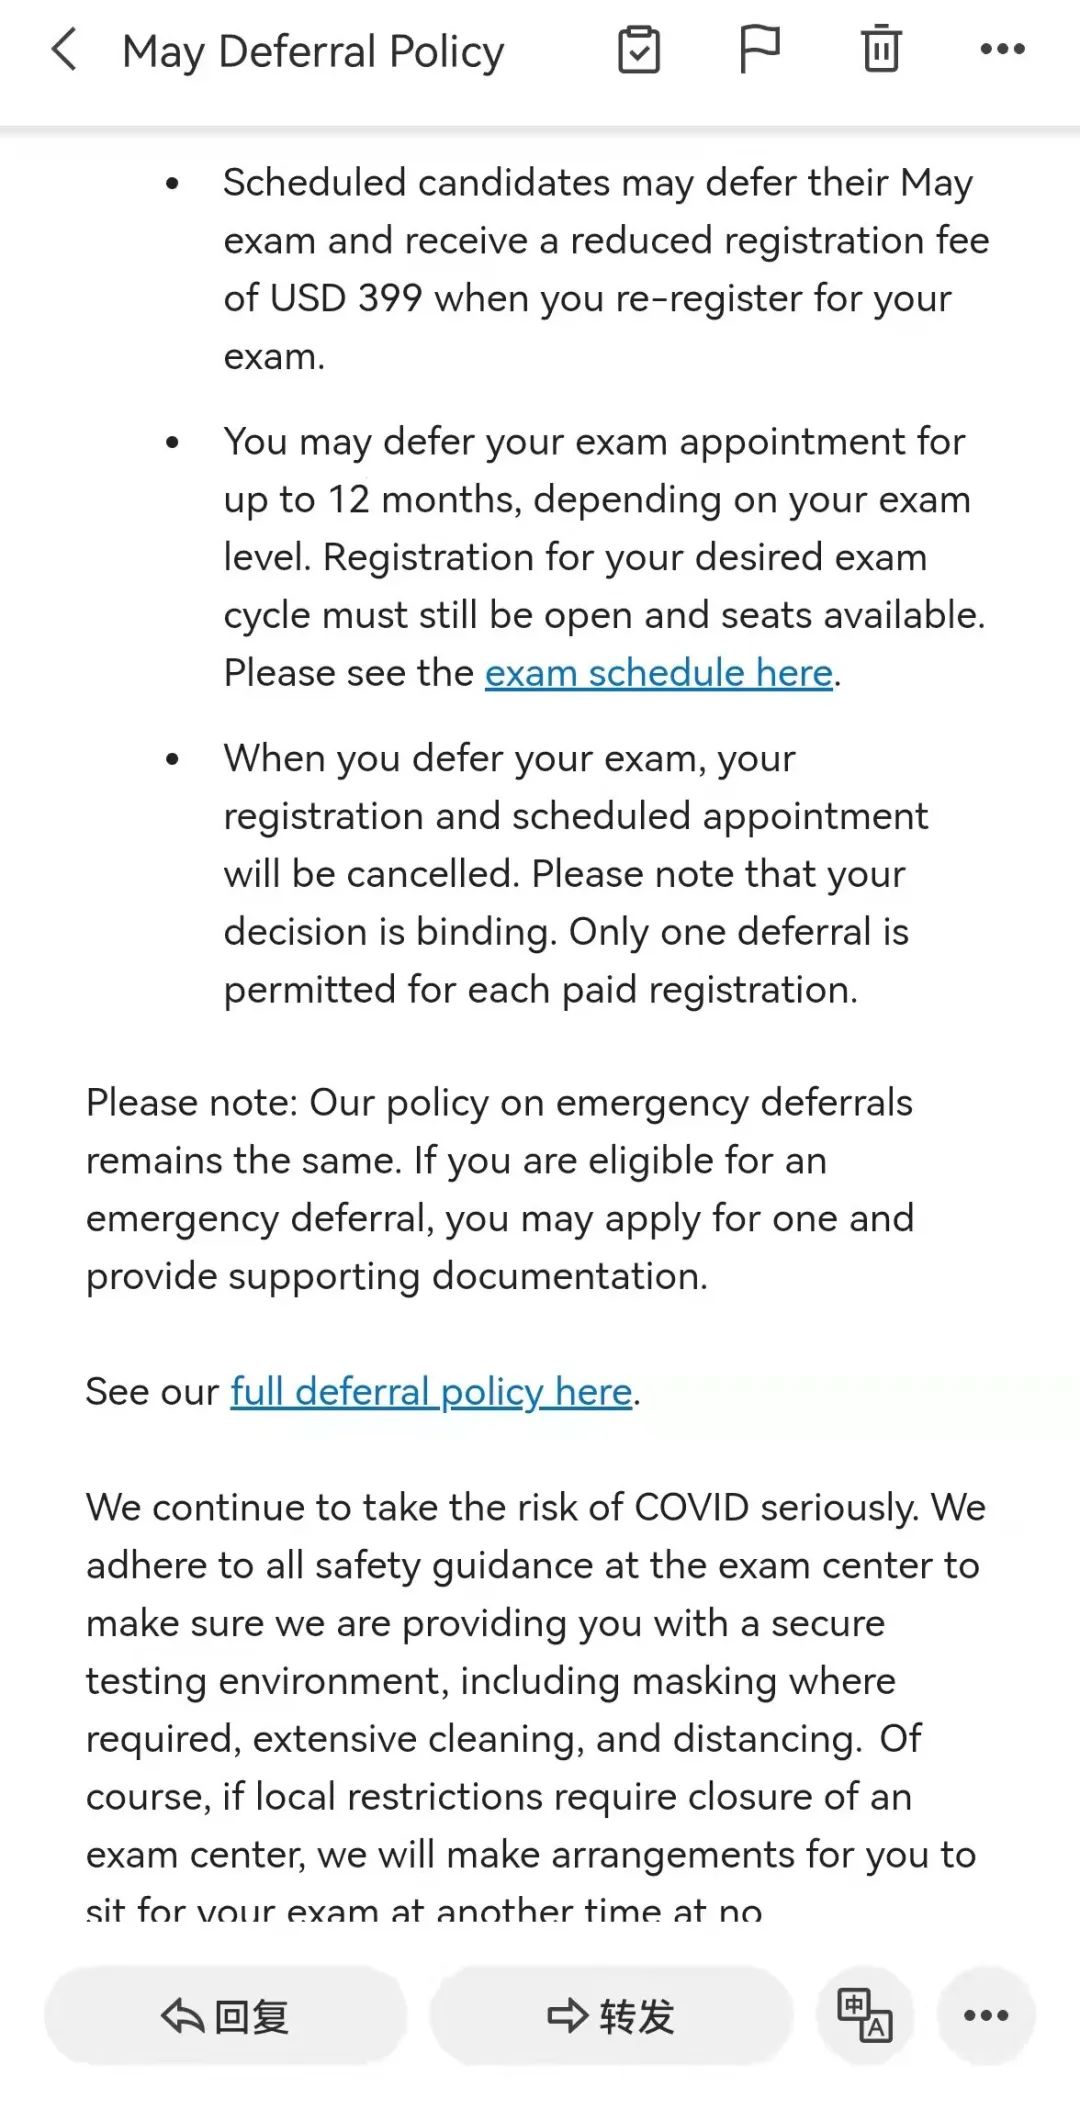The width and height of the screenshot is (1080, 2109).
Task: Open the "exam schedule here" link
Action: (x=659, y=674)
